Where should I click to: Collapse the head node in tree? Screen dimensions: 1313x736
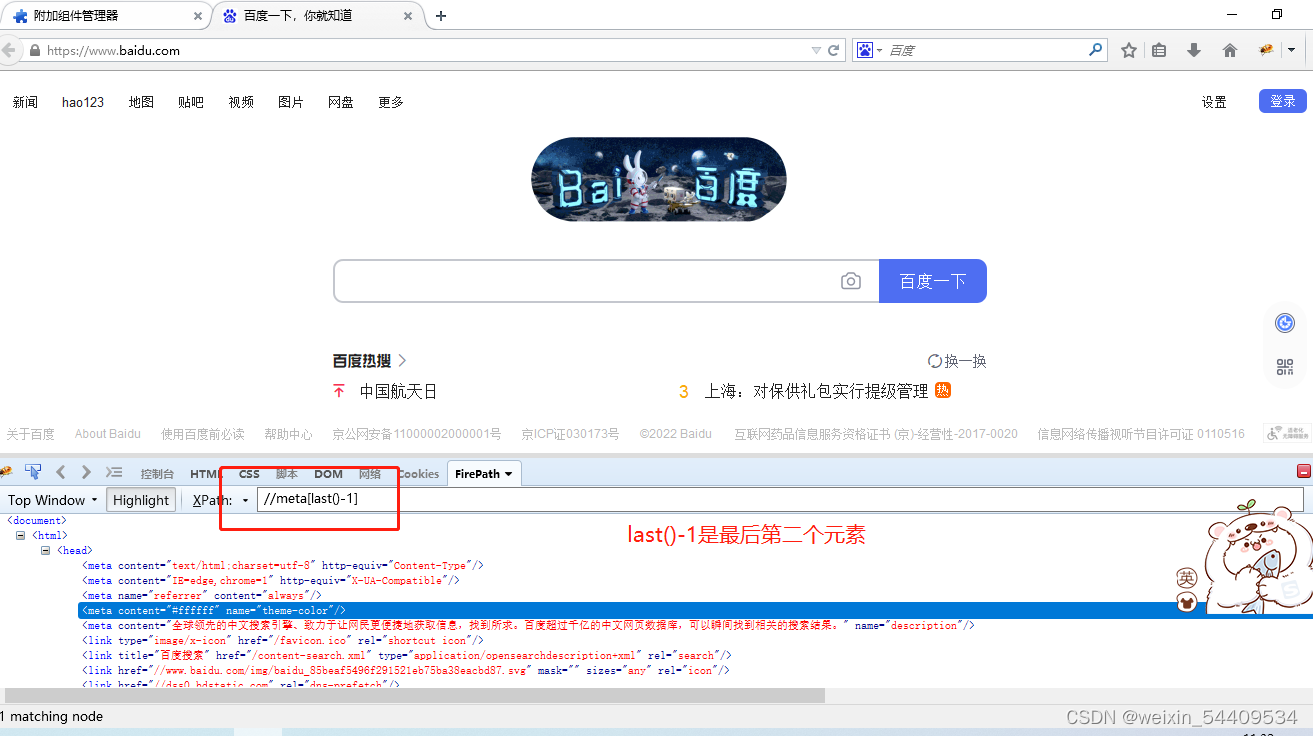45,551
